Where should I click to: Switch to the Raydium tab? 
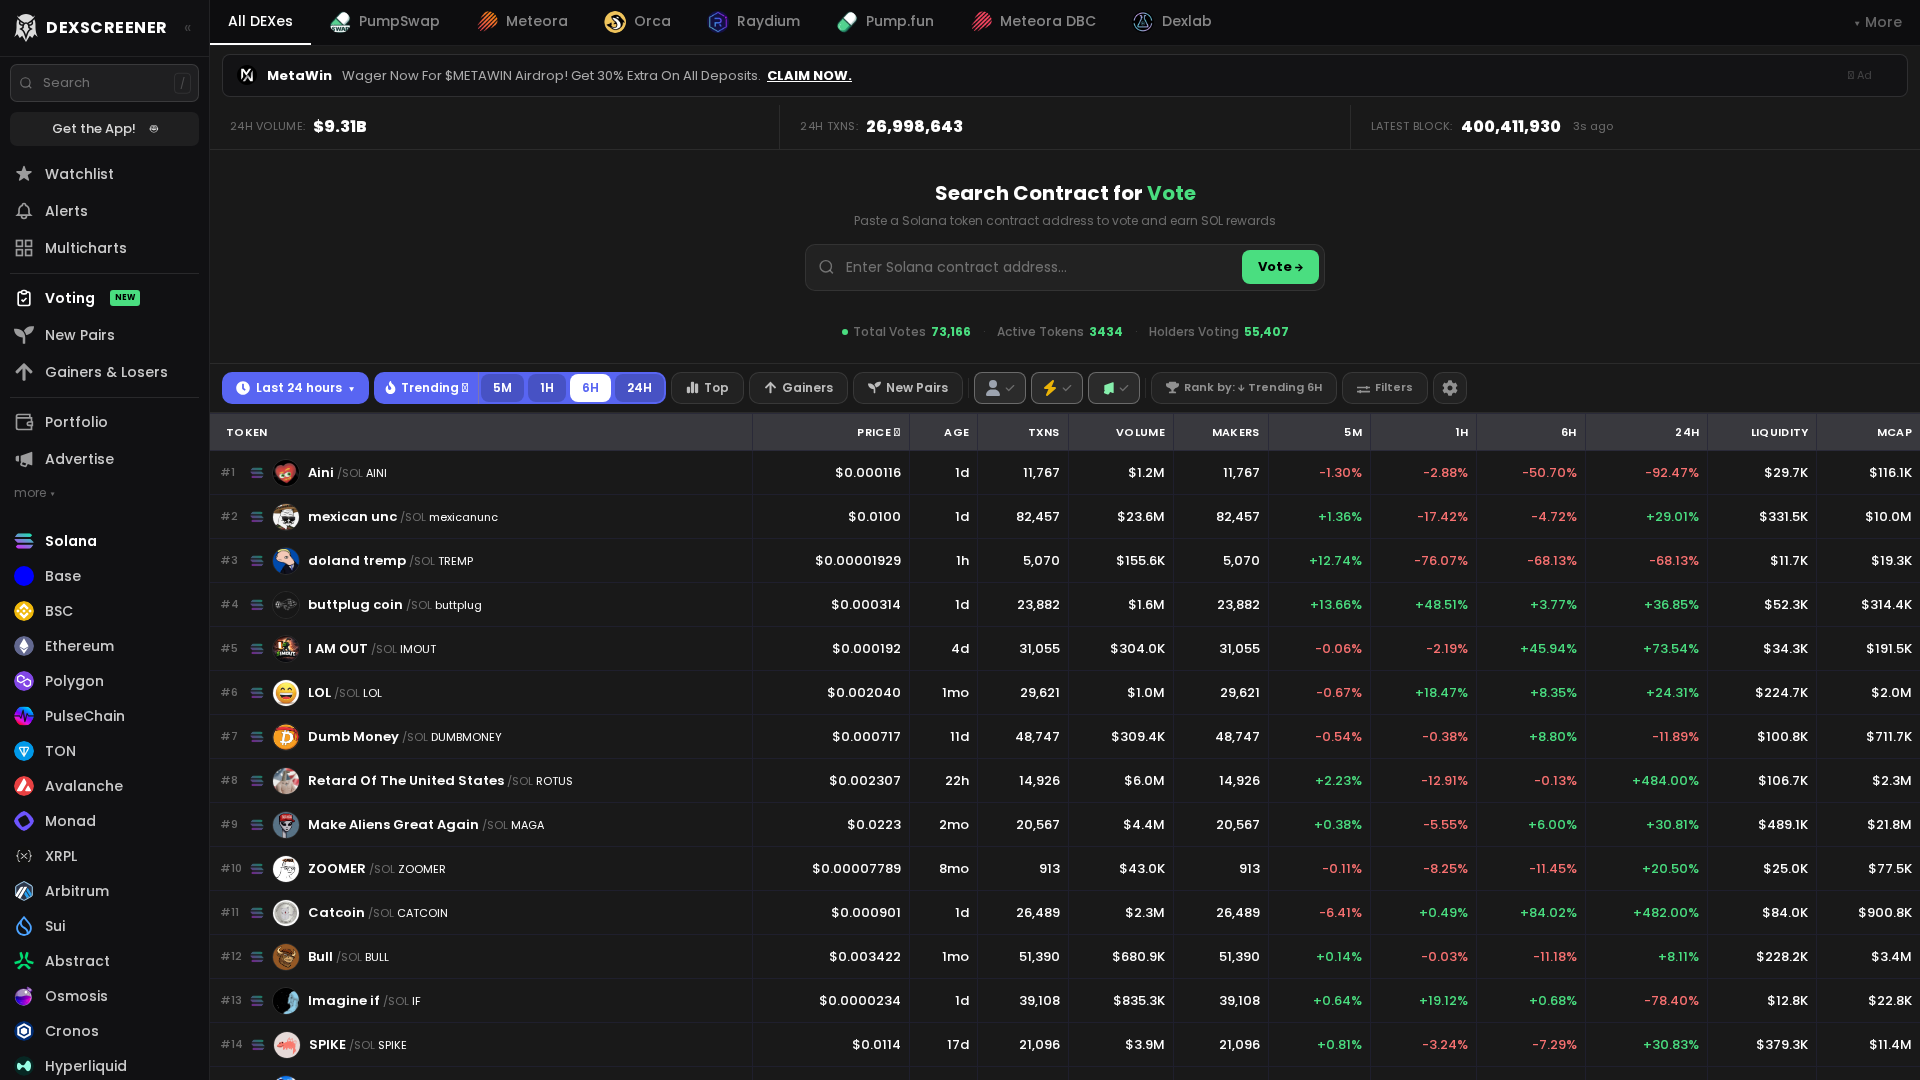coord(754,22)
